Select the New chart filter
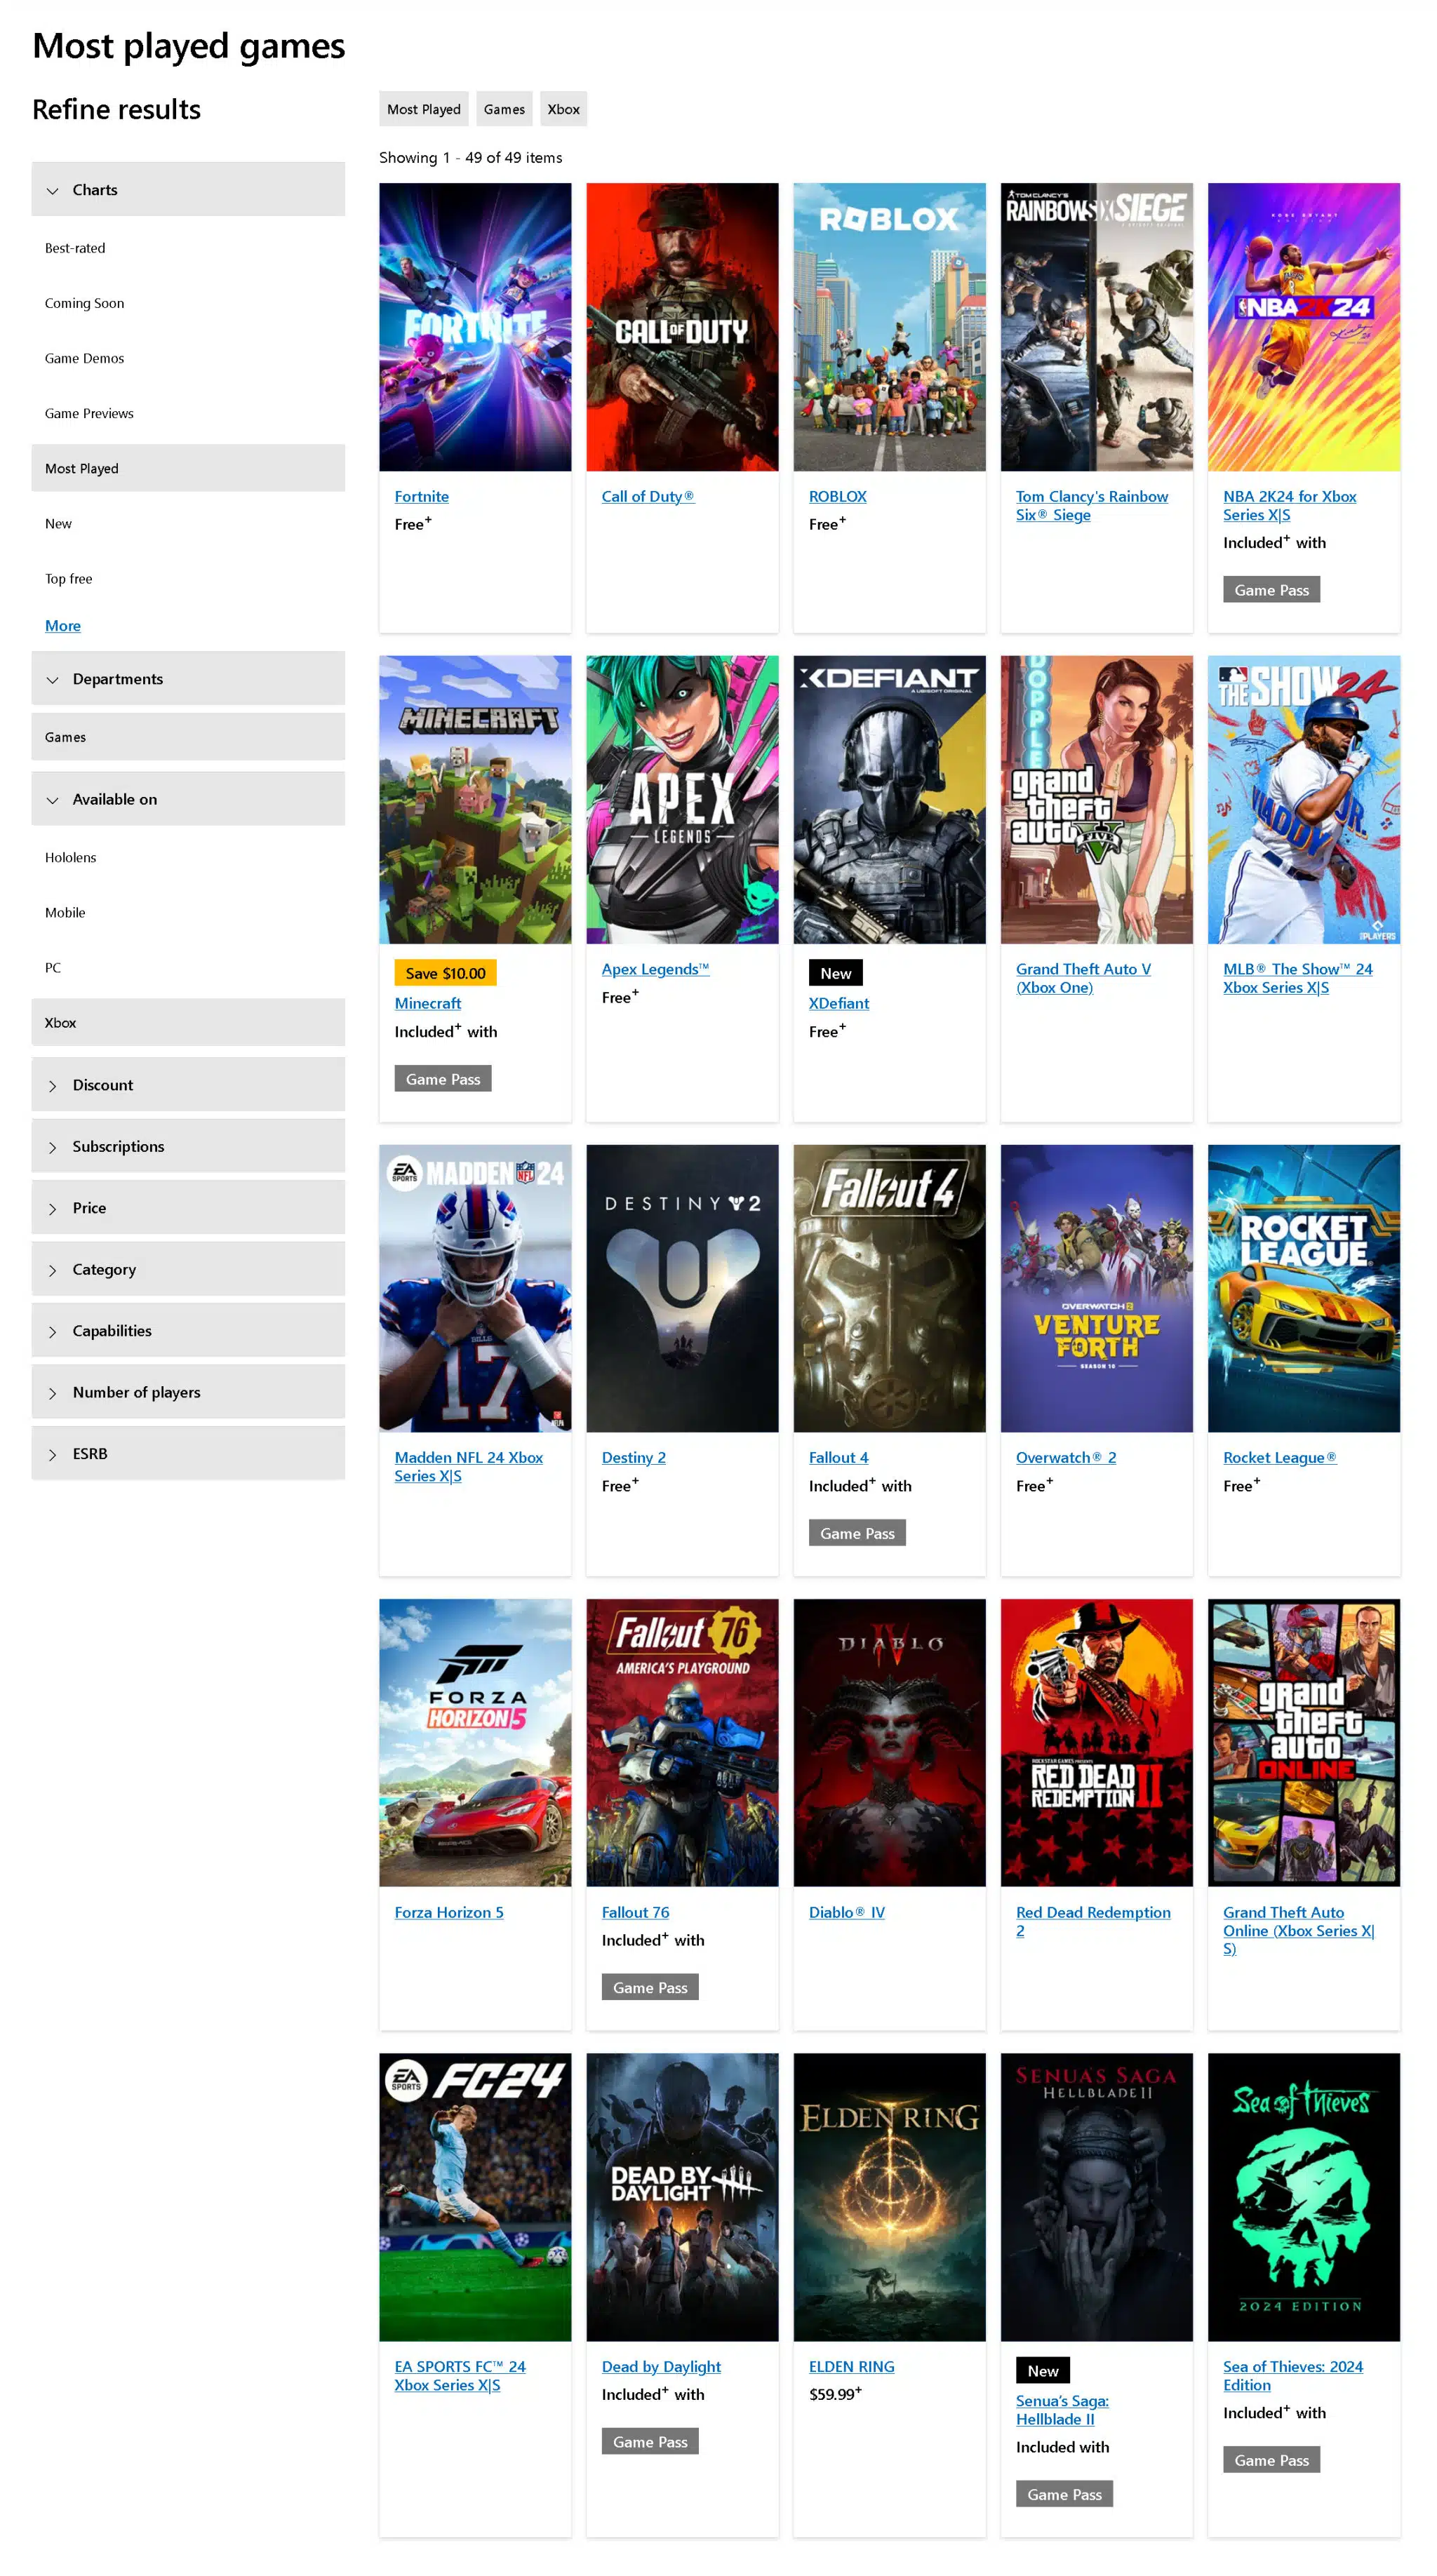 pyautogui.click(x=188, y=523)
